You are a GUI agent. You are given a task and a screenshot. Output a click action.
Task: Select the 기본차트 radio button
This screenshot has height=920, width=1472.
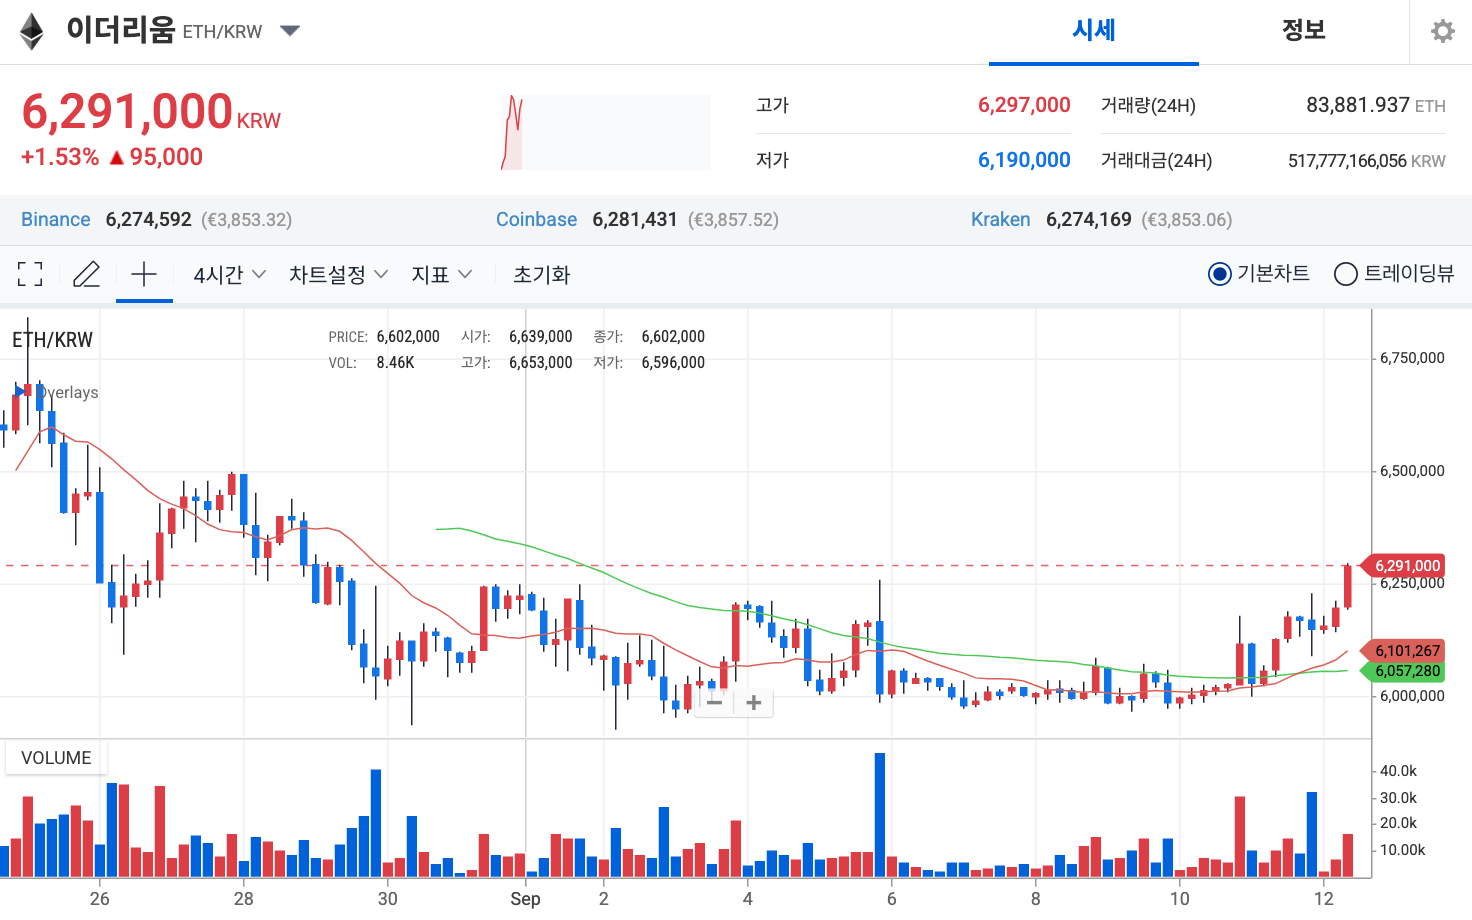[1218, 273]
